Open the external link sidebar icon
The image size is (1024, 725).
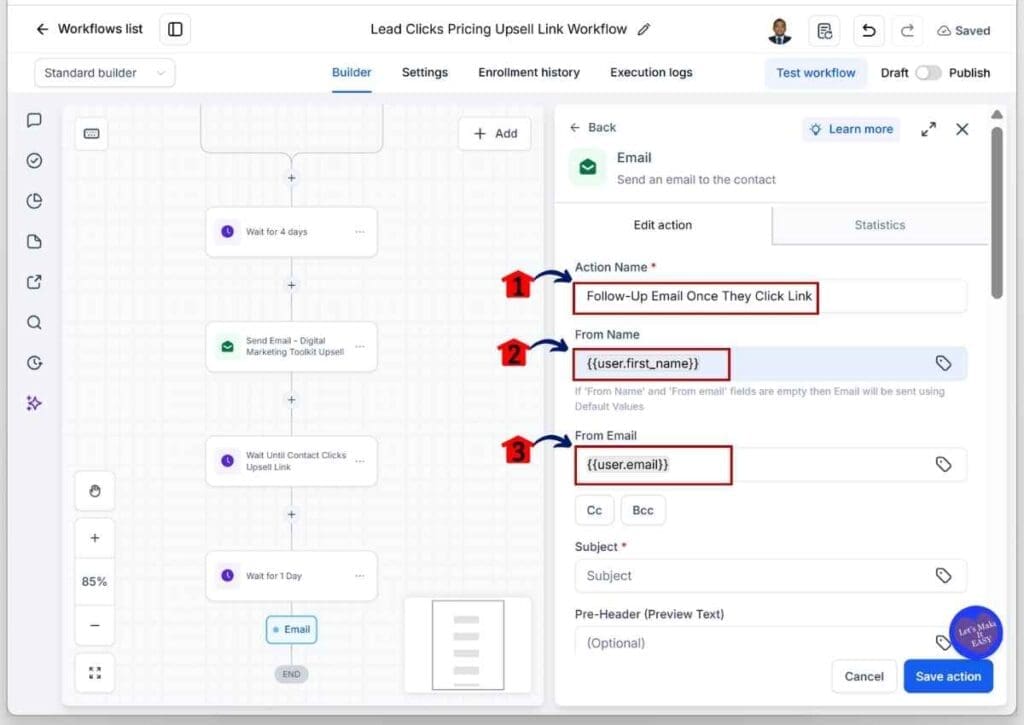(35, 282)
